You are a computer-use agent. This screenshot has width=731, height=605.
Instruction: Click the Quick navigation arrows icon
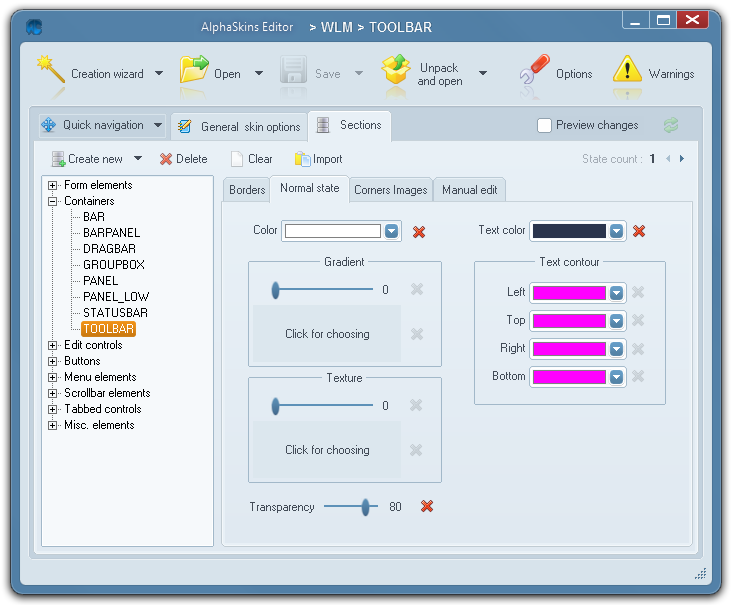[49, 125]
